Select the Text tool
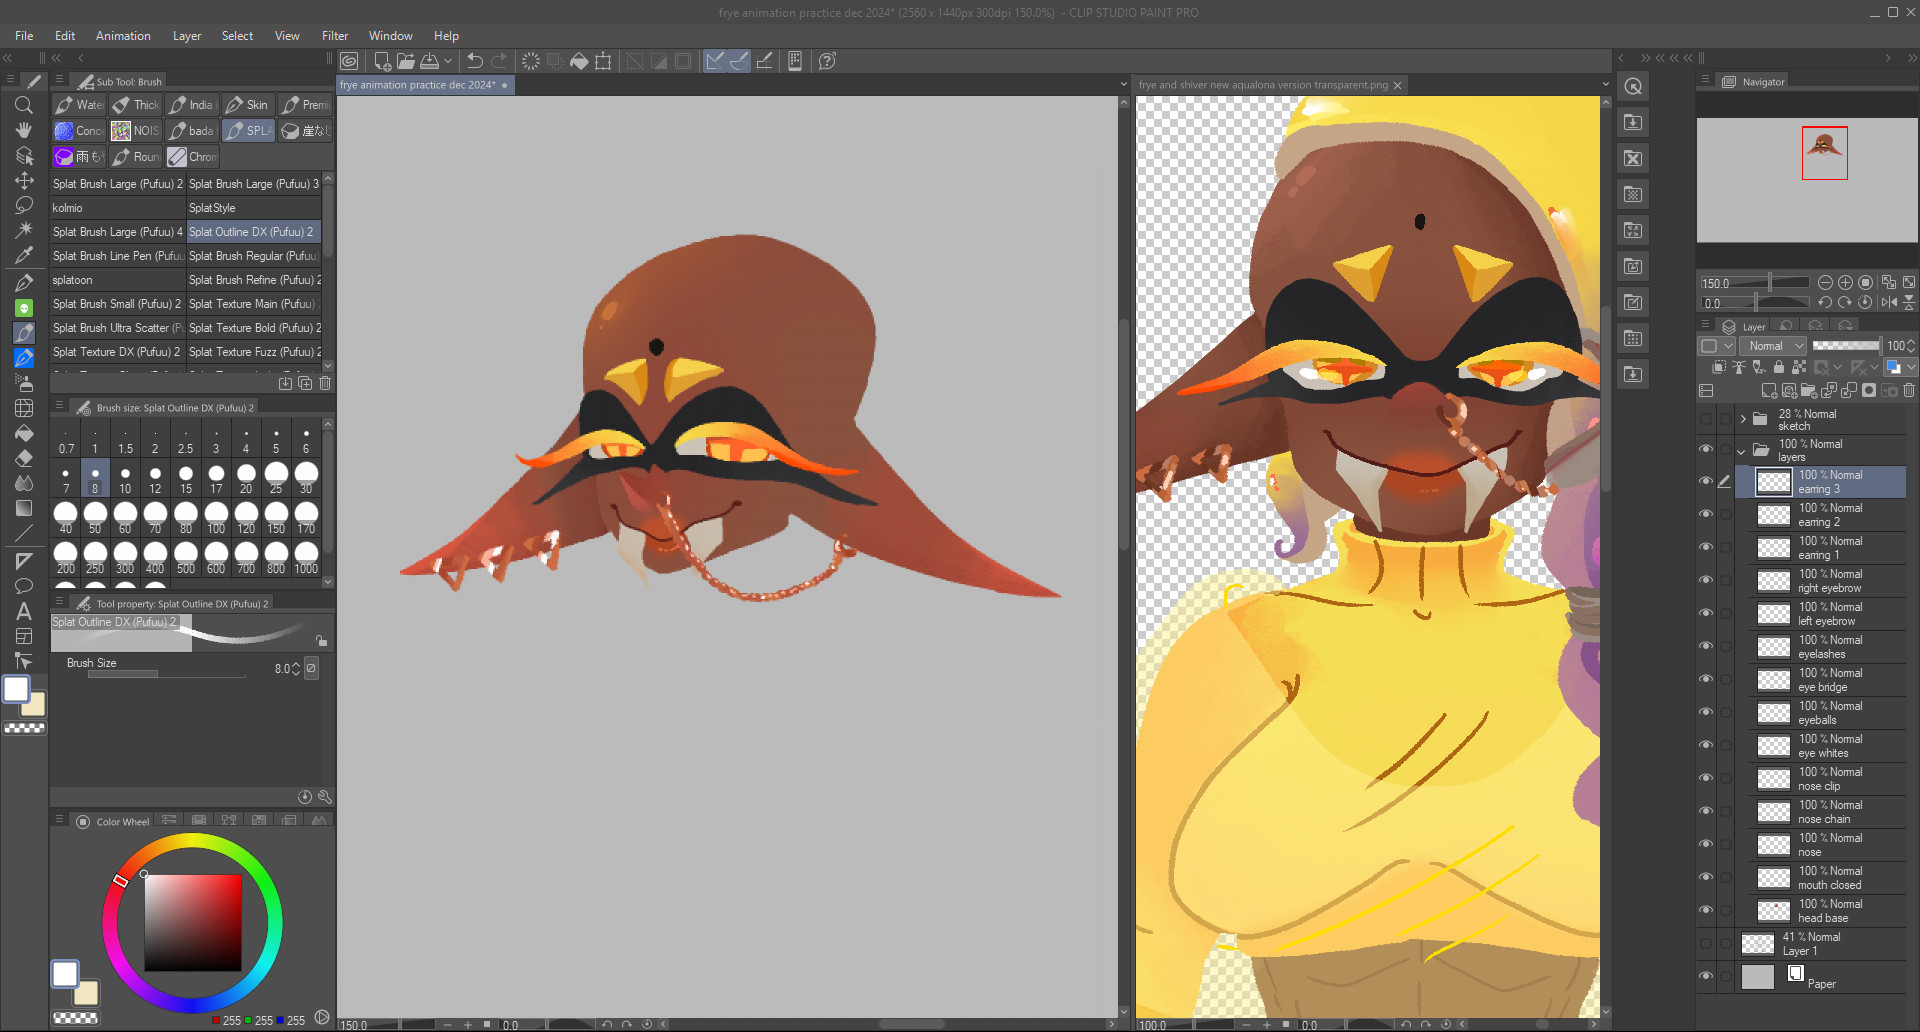The width and height of the screenshot is (1920, 1032). coord(24,611)
